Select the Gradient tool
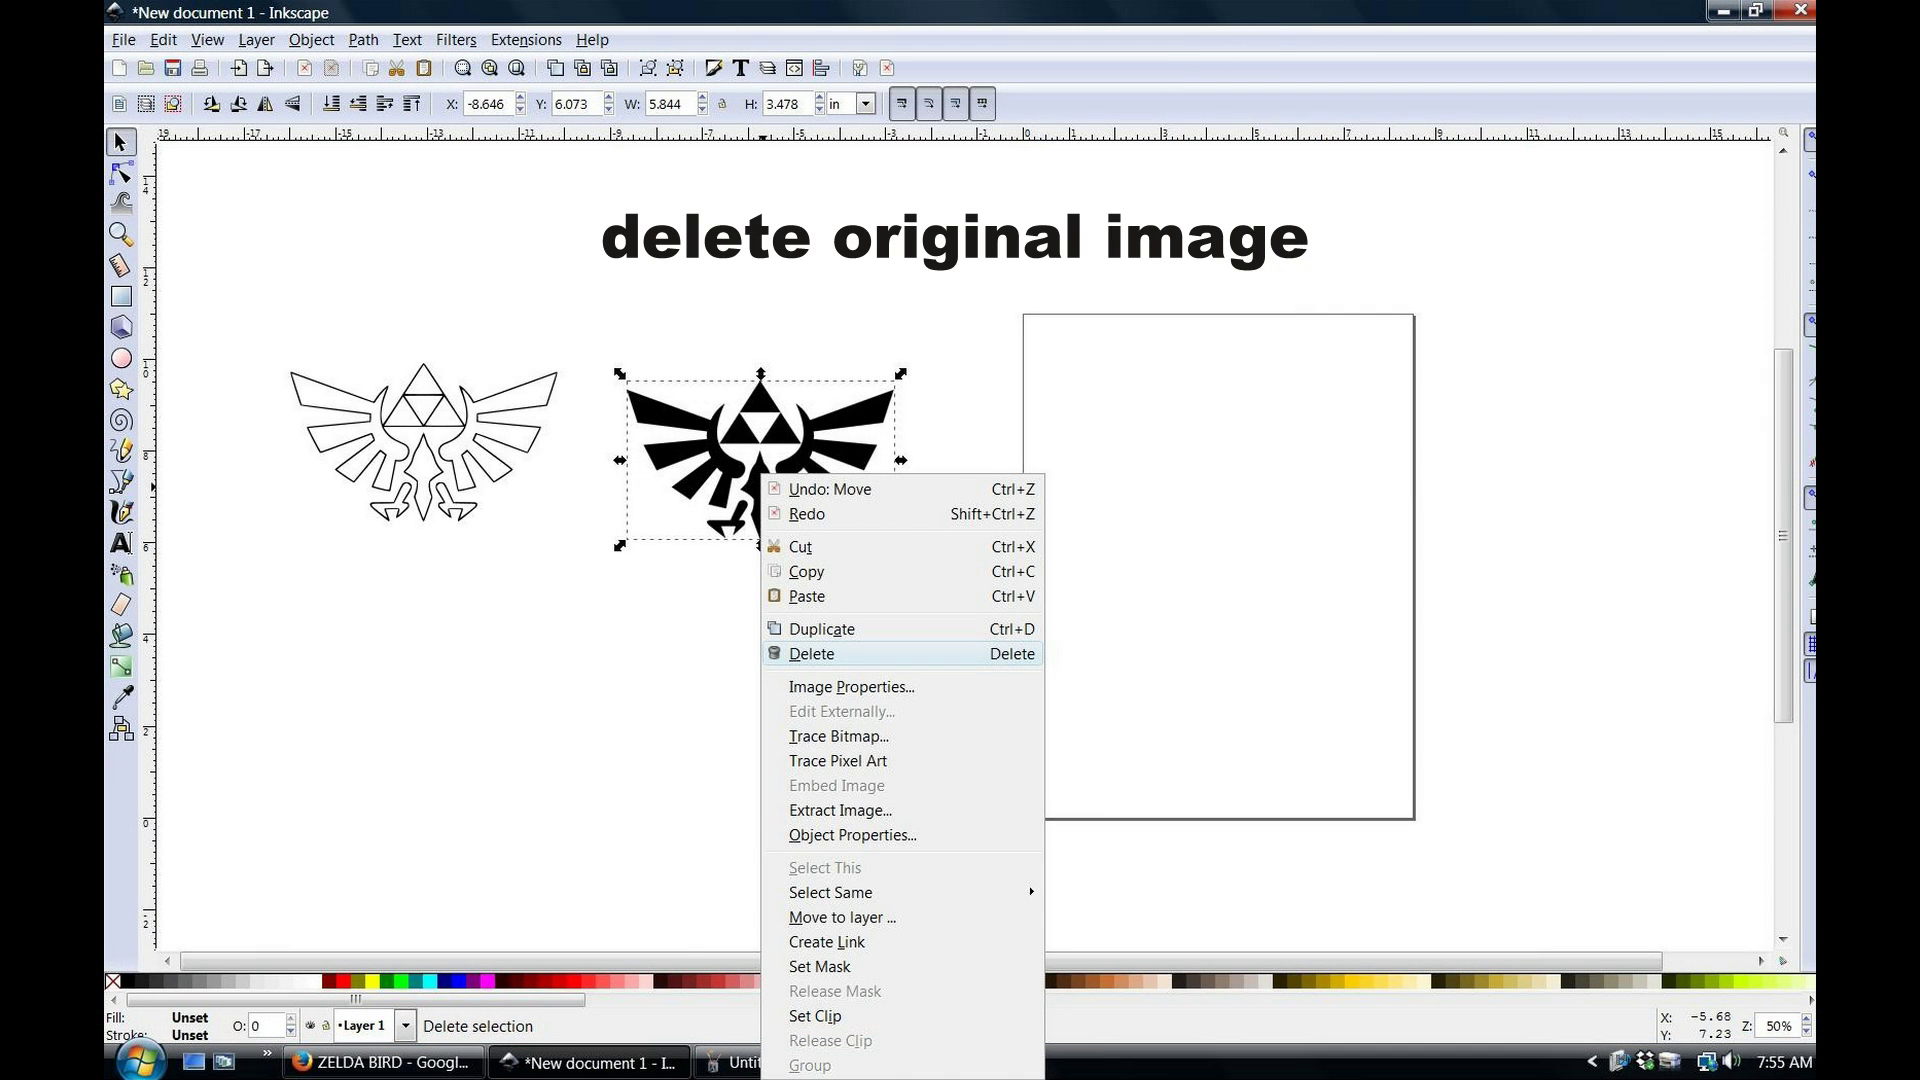Screen dimensions: 1920x1080 coord(121,667)
